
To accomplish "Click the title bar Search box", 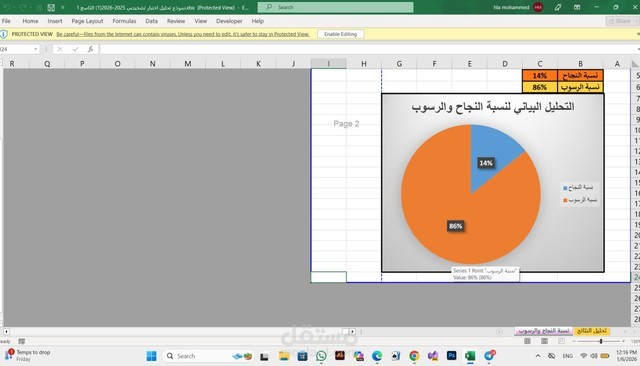I will tap(335, 7).
